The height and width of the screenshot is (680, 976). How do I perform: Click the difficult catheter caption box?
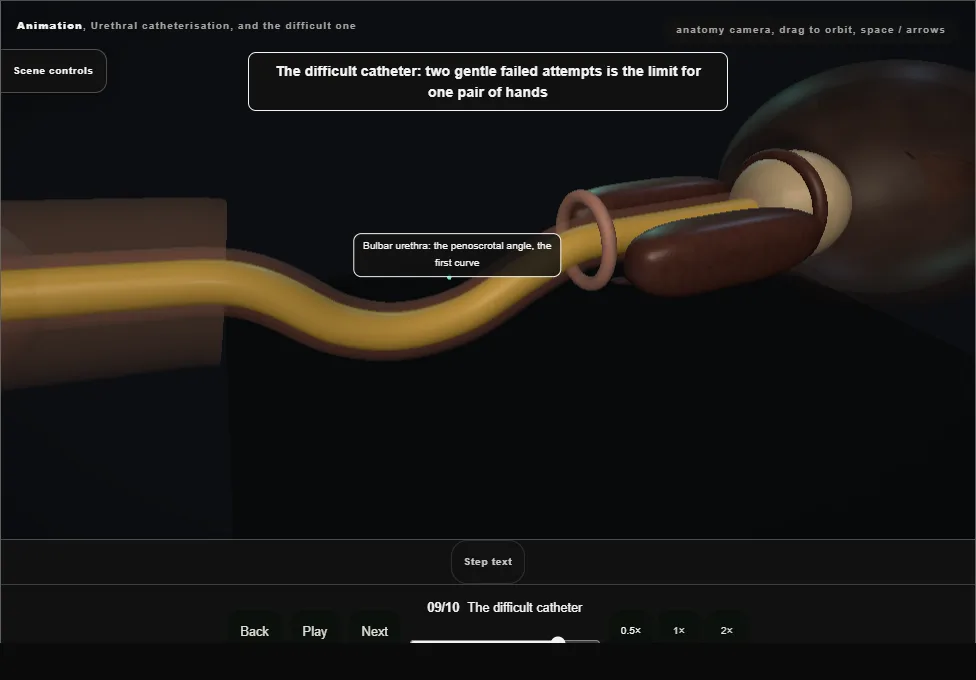tap(487, 82)
